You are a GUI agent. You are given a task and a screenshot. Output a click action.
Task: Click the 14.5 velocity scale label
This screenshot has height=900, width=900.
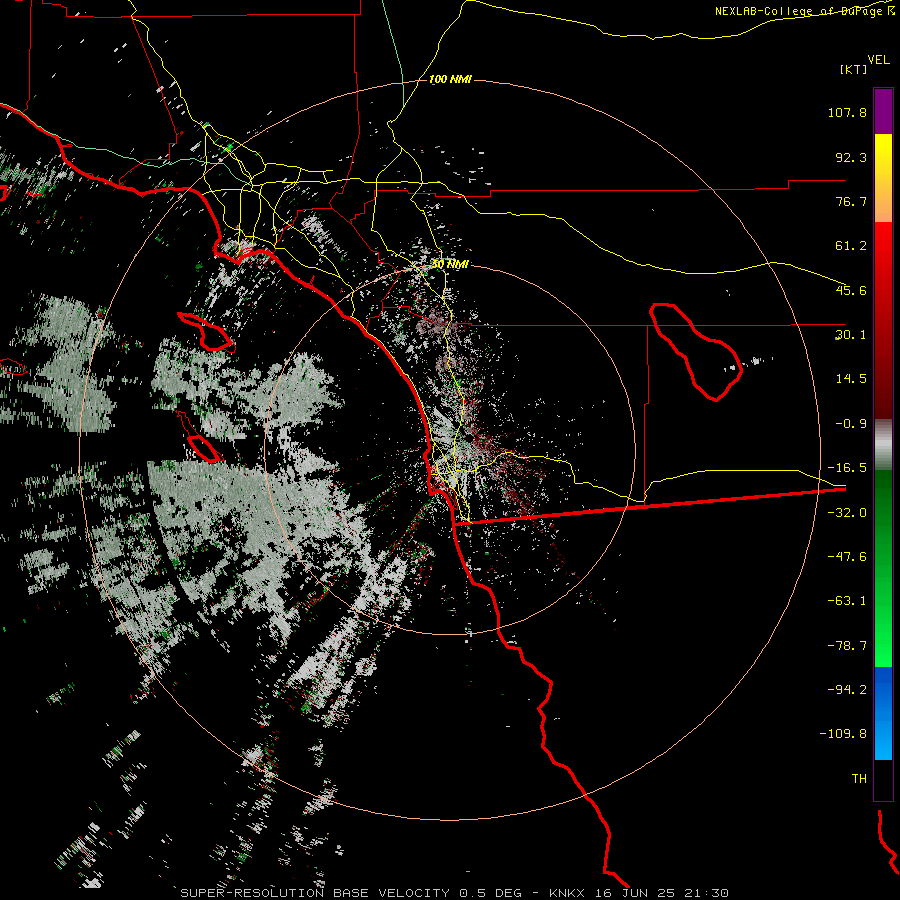tap(851, 379)
